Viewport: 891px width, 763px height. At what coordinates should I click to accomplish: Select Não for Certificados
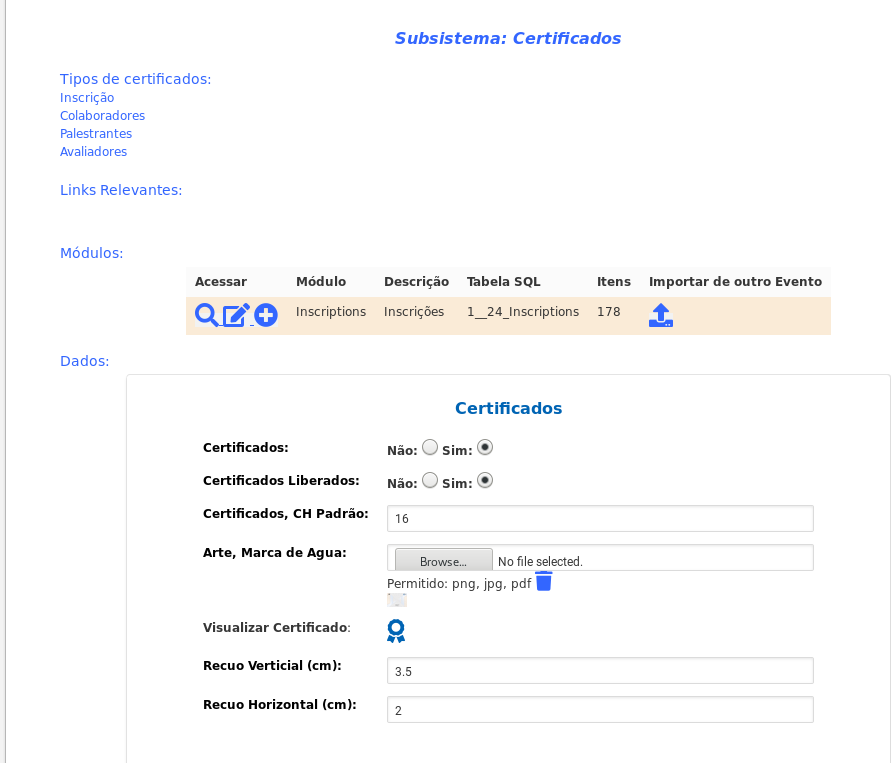tap(430, 448)
